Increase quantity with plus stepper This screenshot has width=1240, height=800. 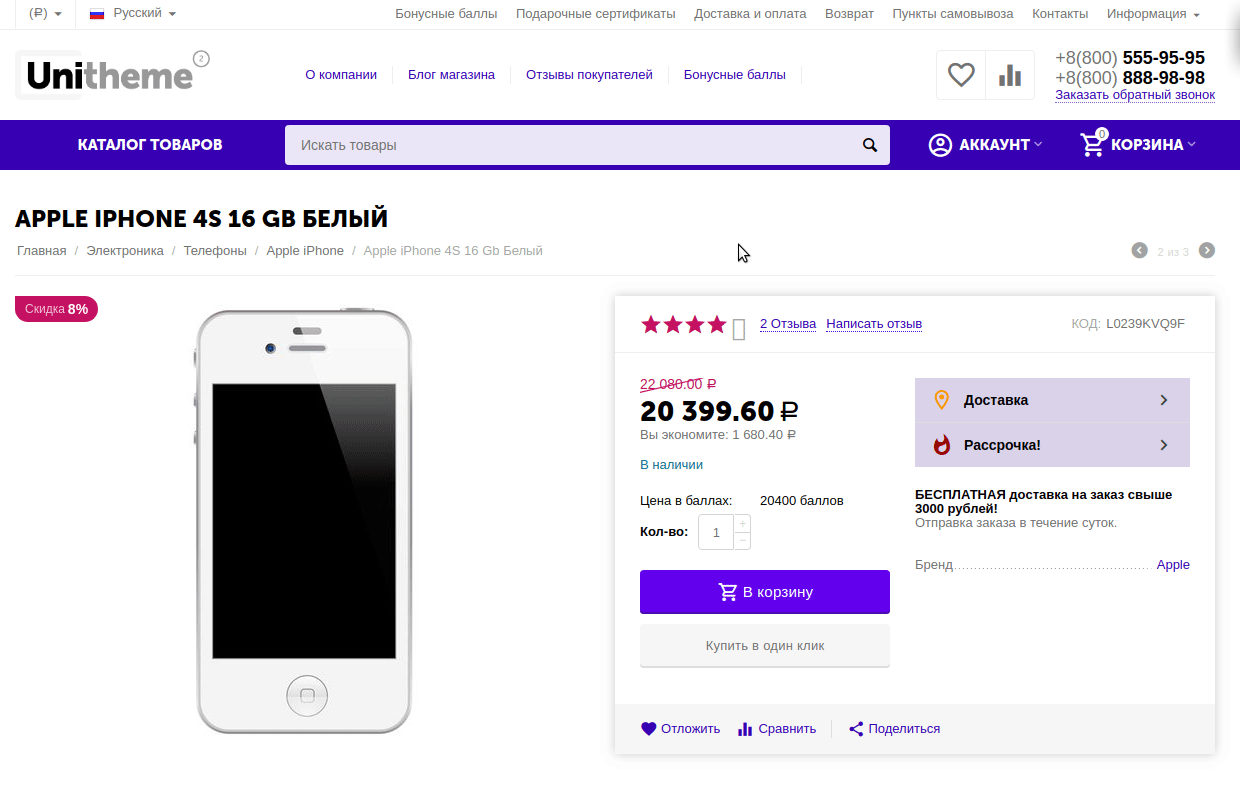point(742,524)
